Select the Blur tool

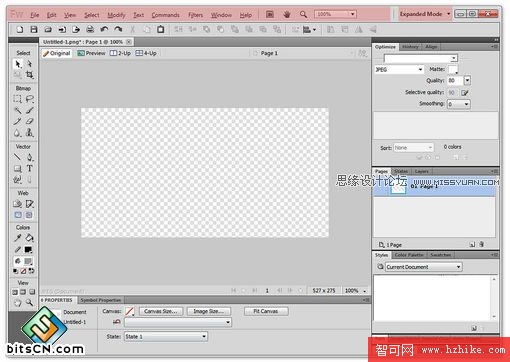point(18,133)
